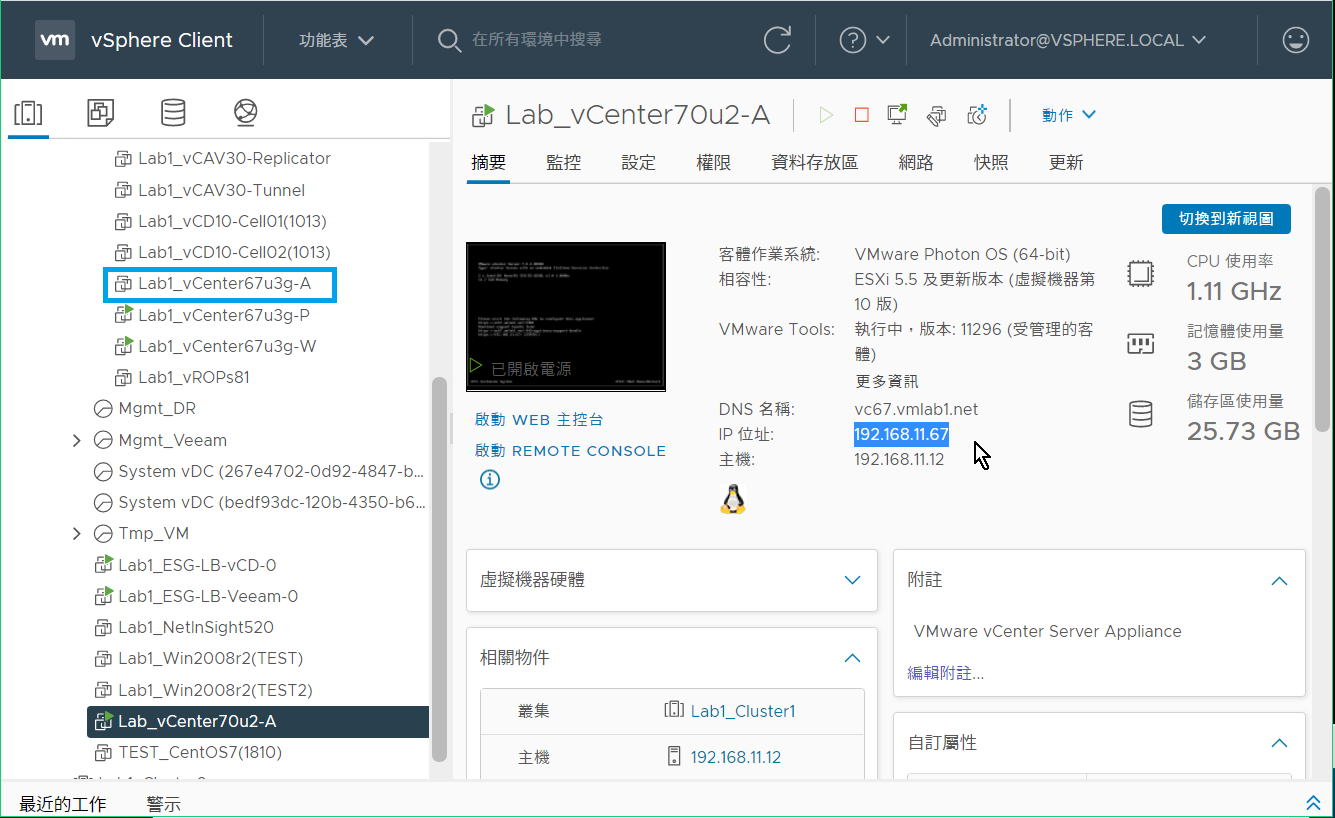The height and width of the screenshot is (818, 1335).
Task: Switch to the 網路 tab
Action: (x=916, y=163)
